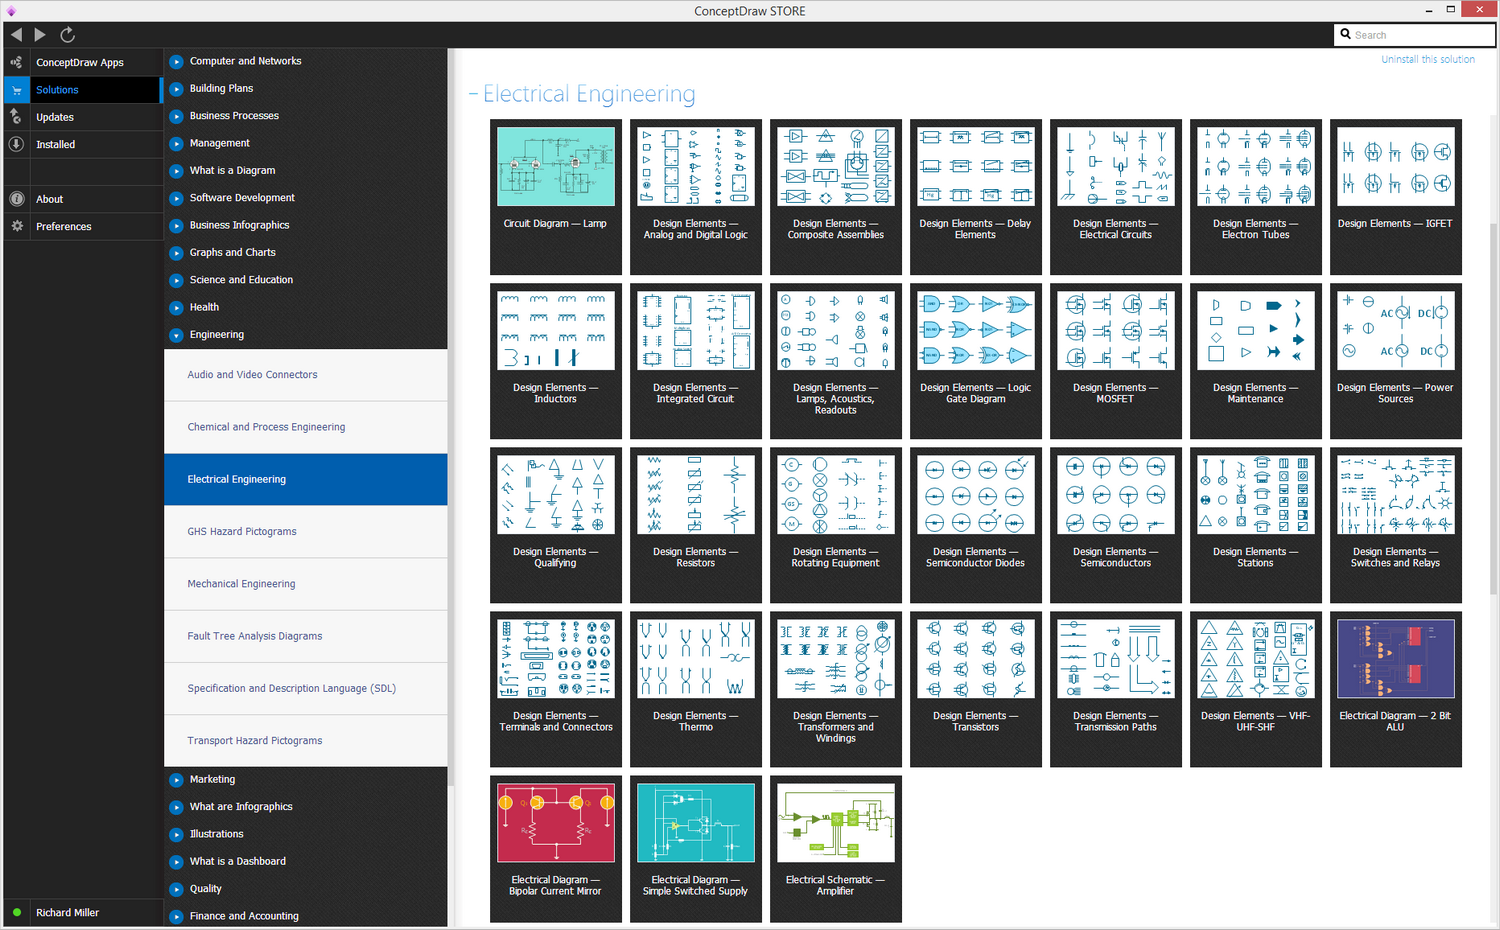Click the Preferences gear icon
The image size is (1500, 930).
(x=16, y=226)
